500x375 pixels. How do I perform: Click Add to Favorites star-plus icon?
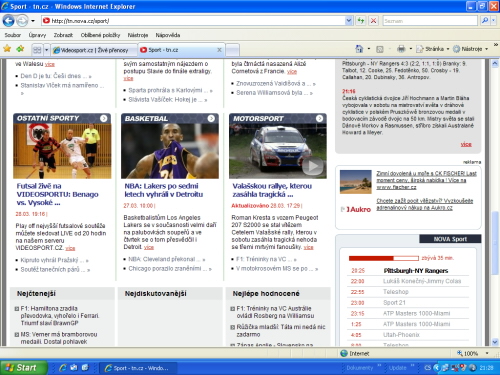20,49
